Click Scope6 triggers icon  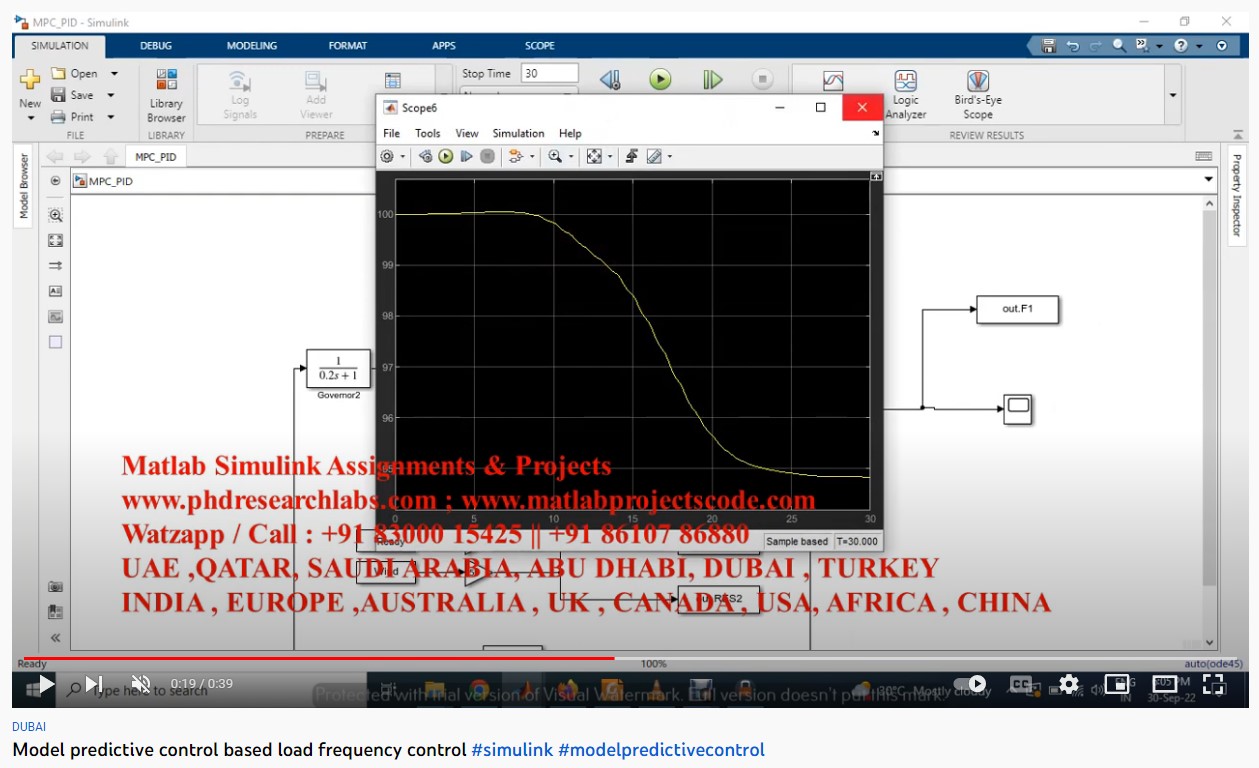[x=633, y=156]
